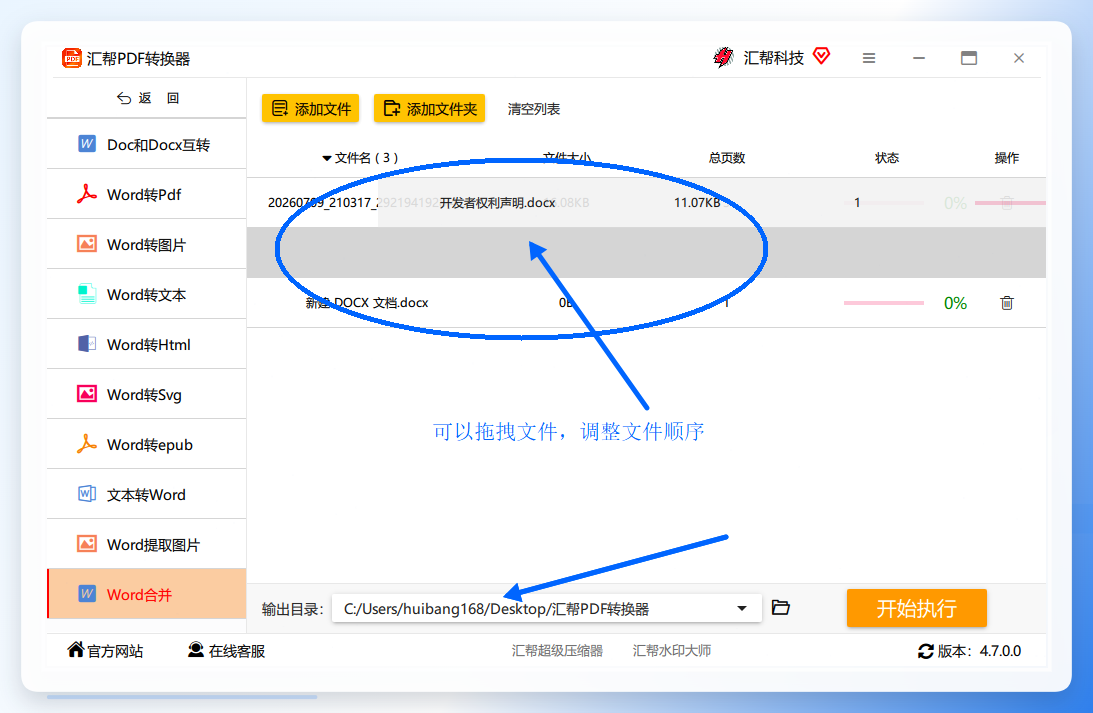This screenshot has height=713, width=1093.
Task: Go back using 返回
Action: tap(148, 98)
